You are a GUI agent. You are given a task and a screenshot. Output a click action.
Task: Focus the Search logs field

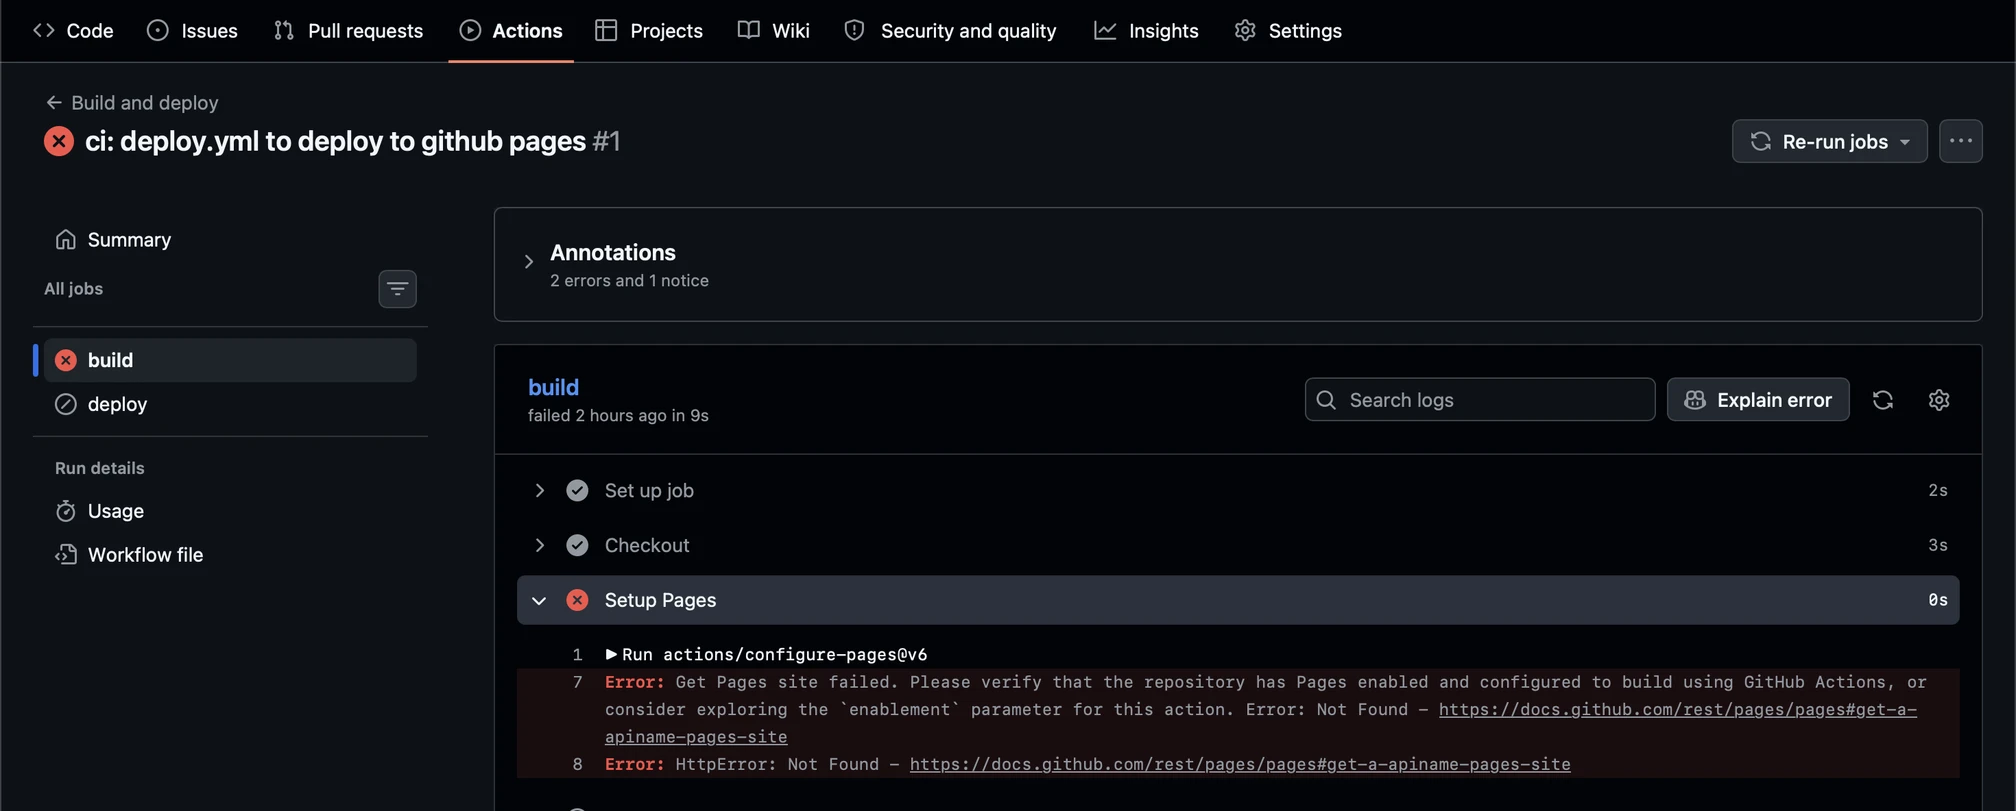[x=1479, y=400]
